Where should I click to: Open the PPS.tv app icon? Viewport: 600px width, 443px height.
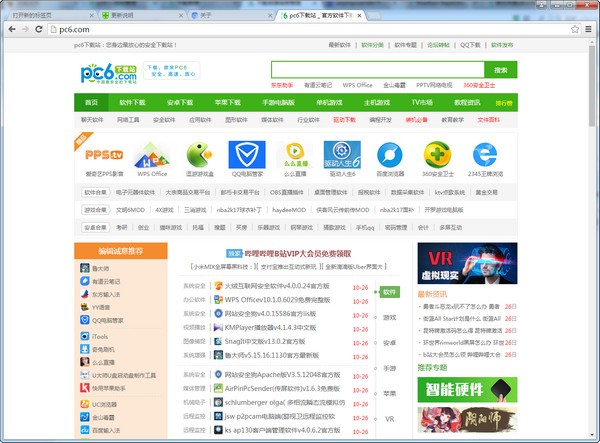coord(104,155)
